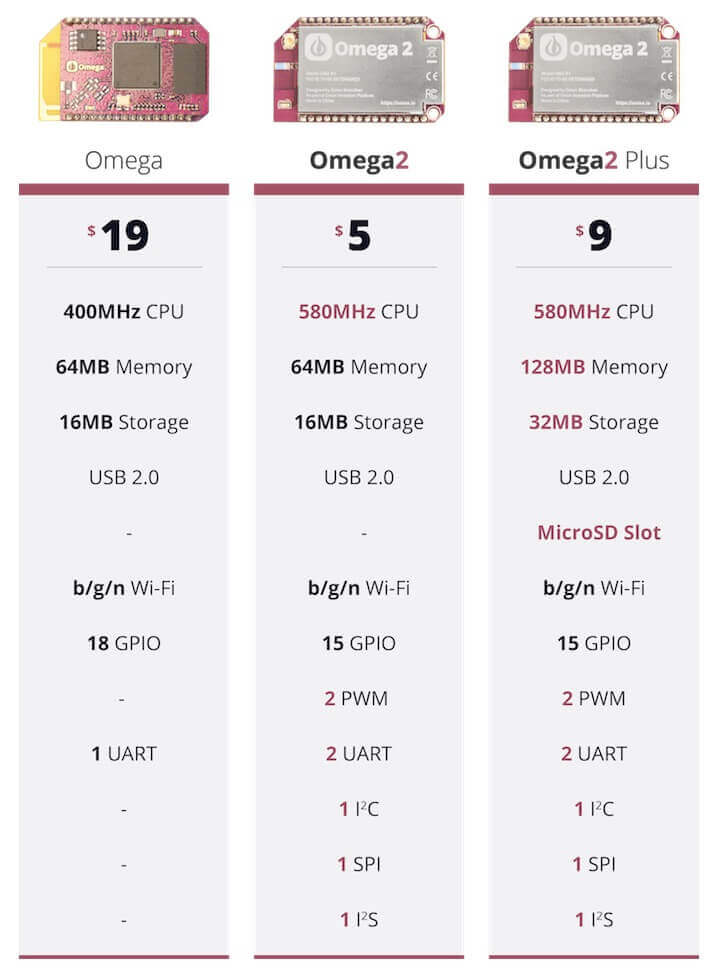Select 1 SPI in Omega2 column

tap(359, 864)
